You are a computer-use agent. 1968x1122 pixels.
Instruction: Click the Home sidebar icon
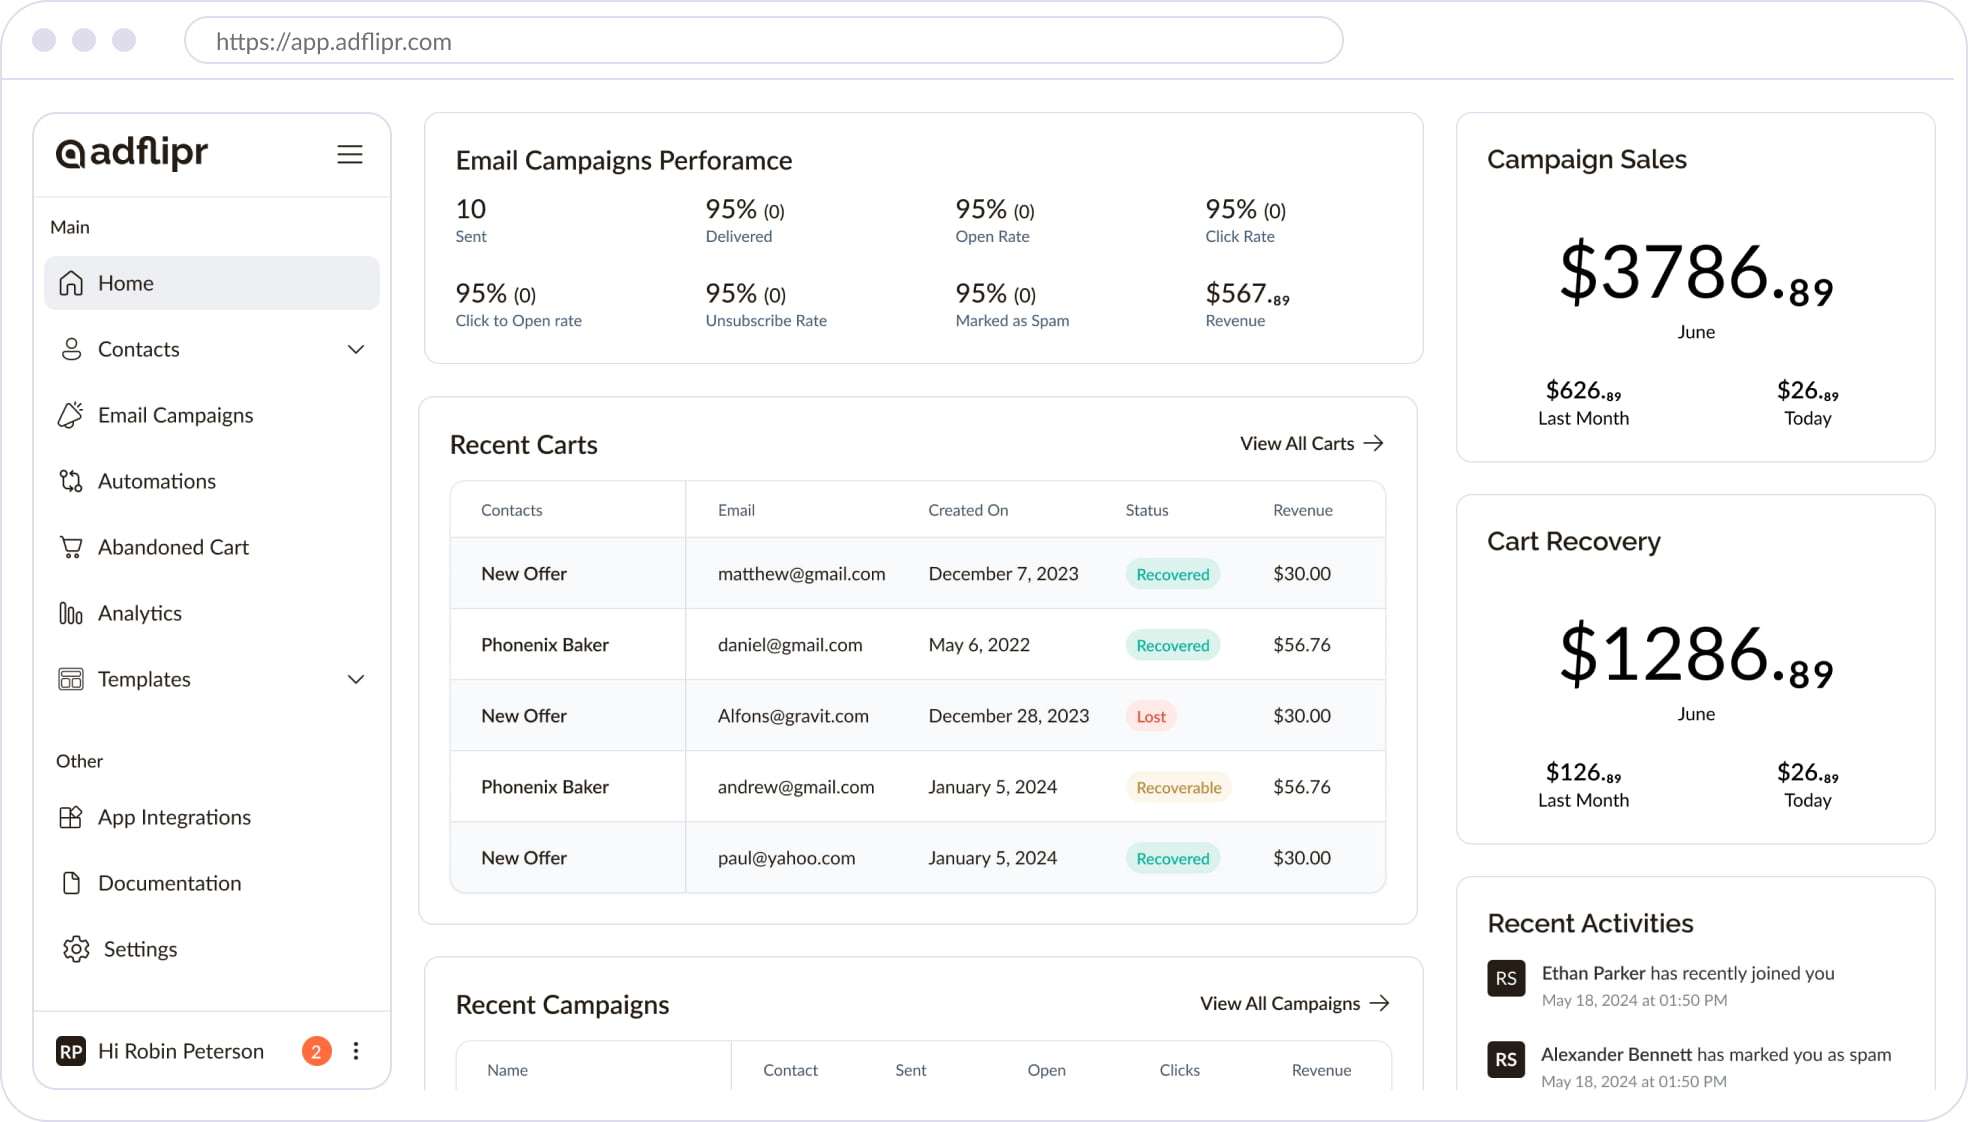click(x=72, y=283)
